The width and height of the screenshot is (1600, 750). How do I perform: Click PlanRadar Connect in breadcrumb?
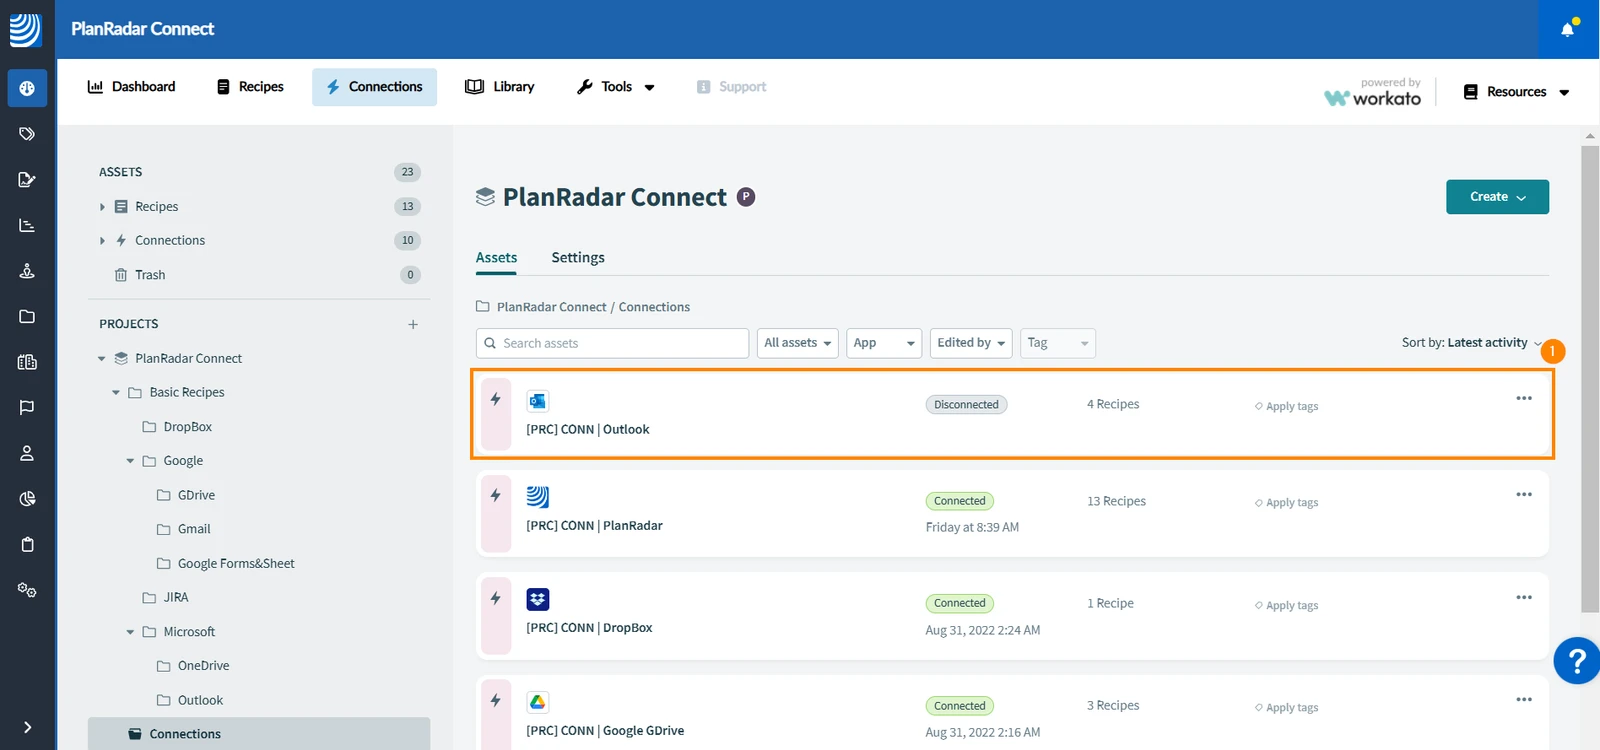tap(551, 307)
